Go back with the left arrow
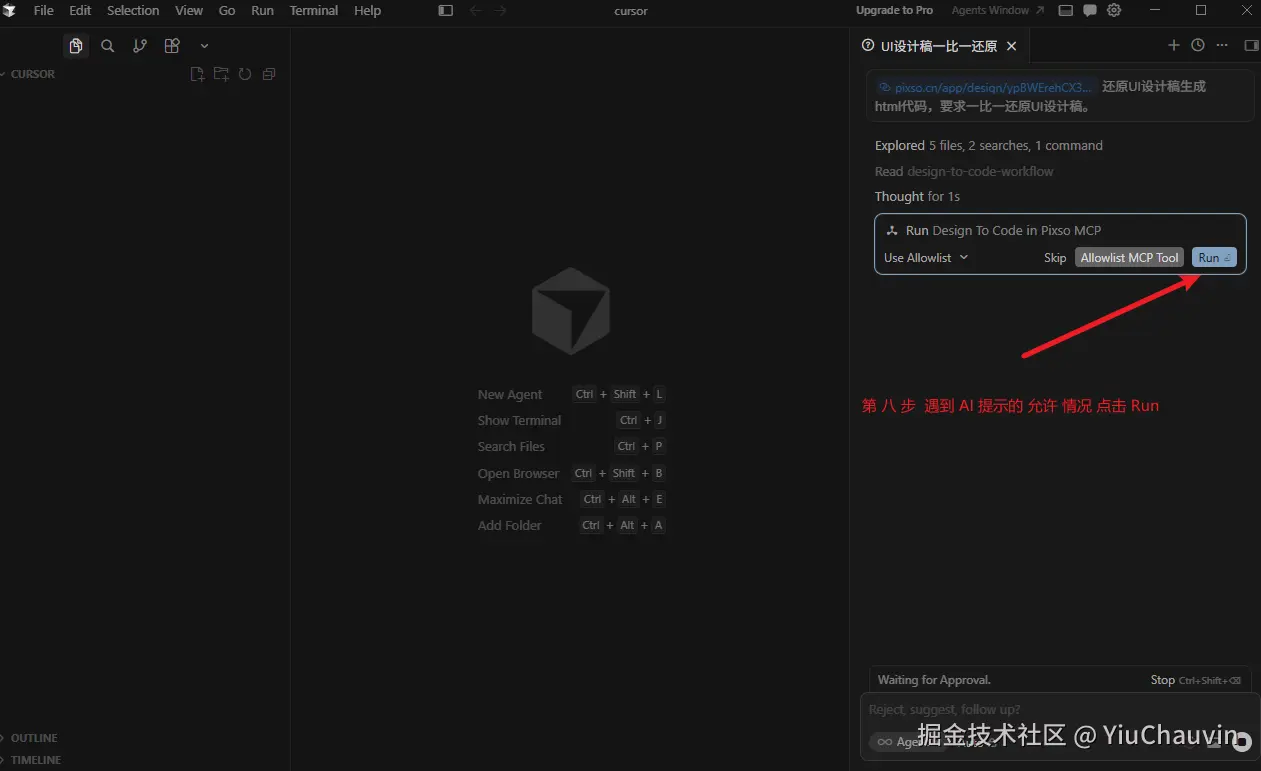Screen dimensions: 1261x771 [x=476, y=10]
